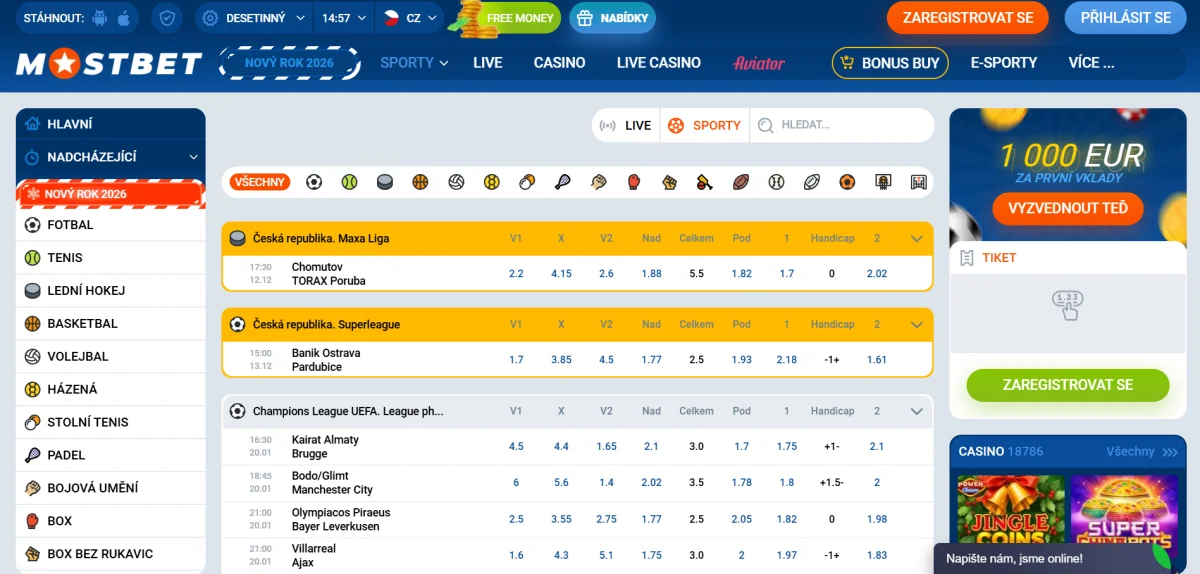This screenshot has width=1200, height=574.
Task: Filter by basketball icon in sport filter row
Action: (420, 182)
